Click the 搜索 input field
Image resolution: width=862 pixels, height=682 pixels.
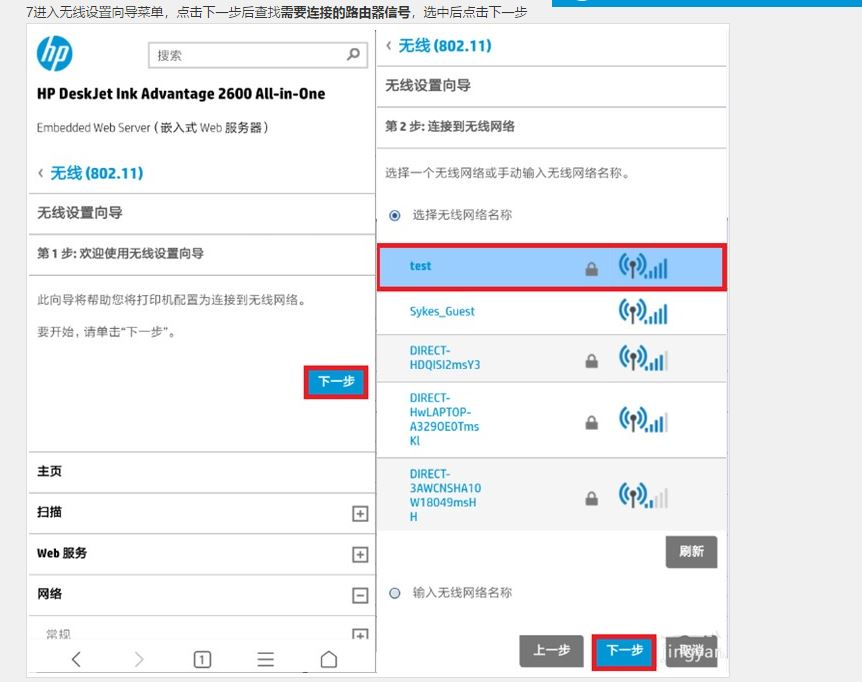click(258, 55)
